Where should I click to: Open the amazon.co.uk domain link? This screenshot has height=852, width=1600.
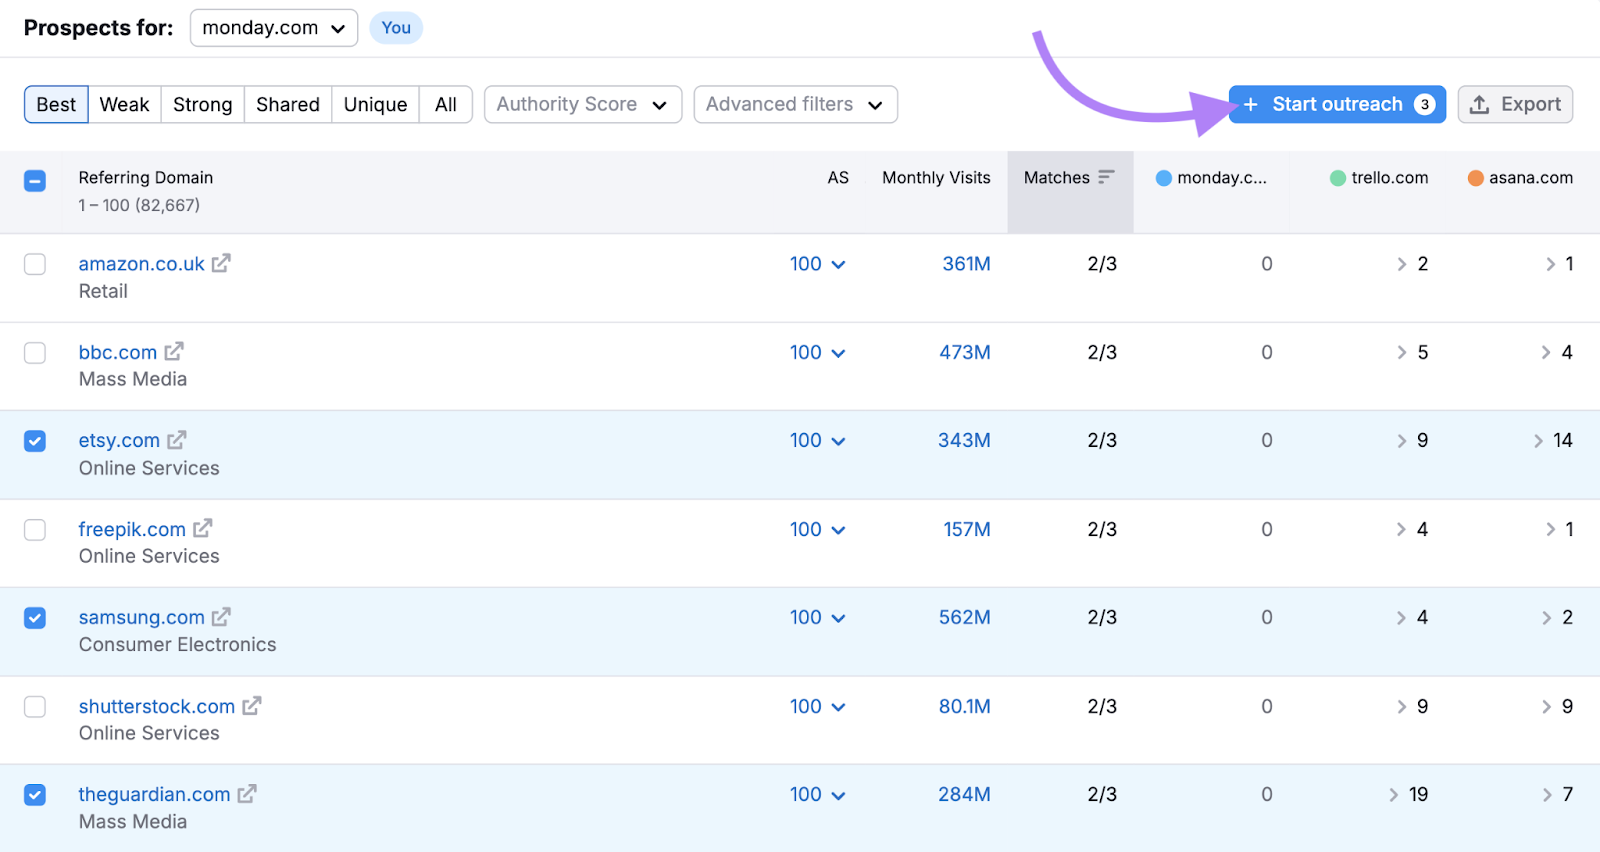(141, 264)
